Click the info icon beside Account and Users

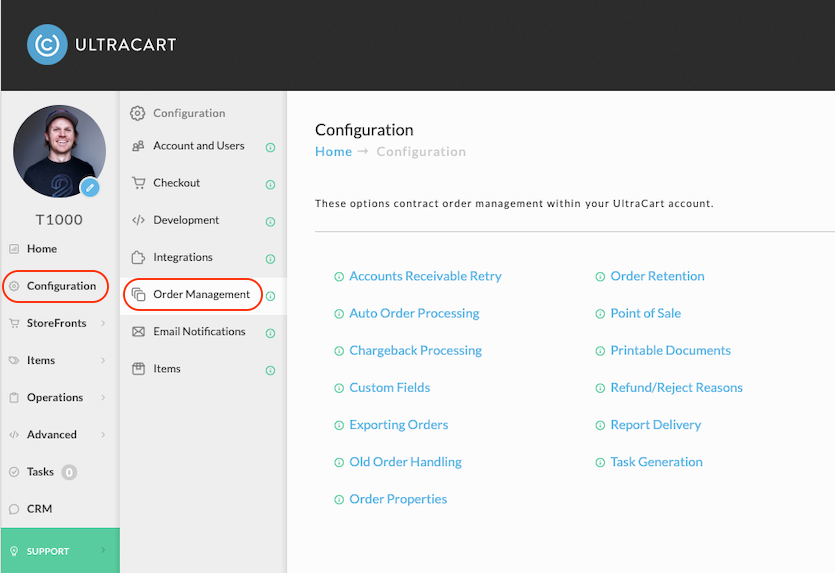coord(271,148)
